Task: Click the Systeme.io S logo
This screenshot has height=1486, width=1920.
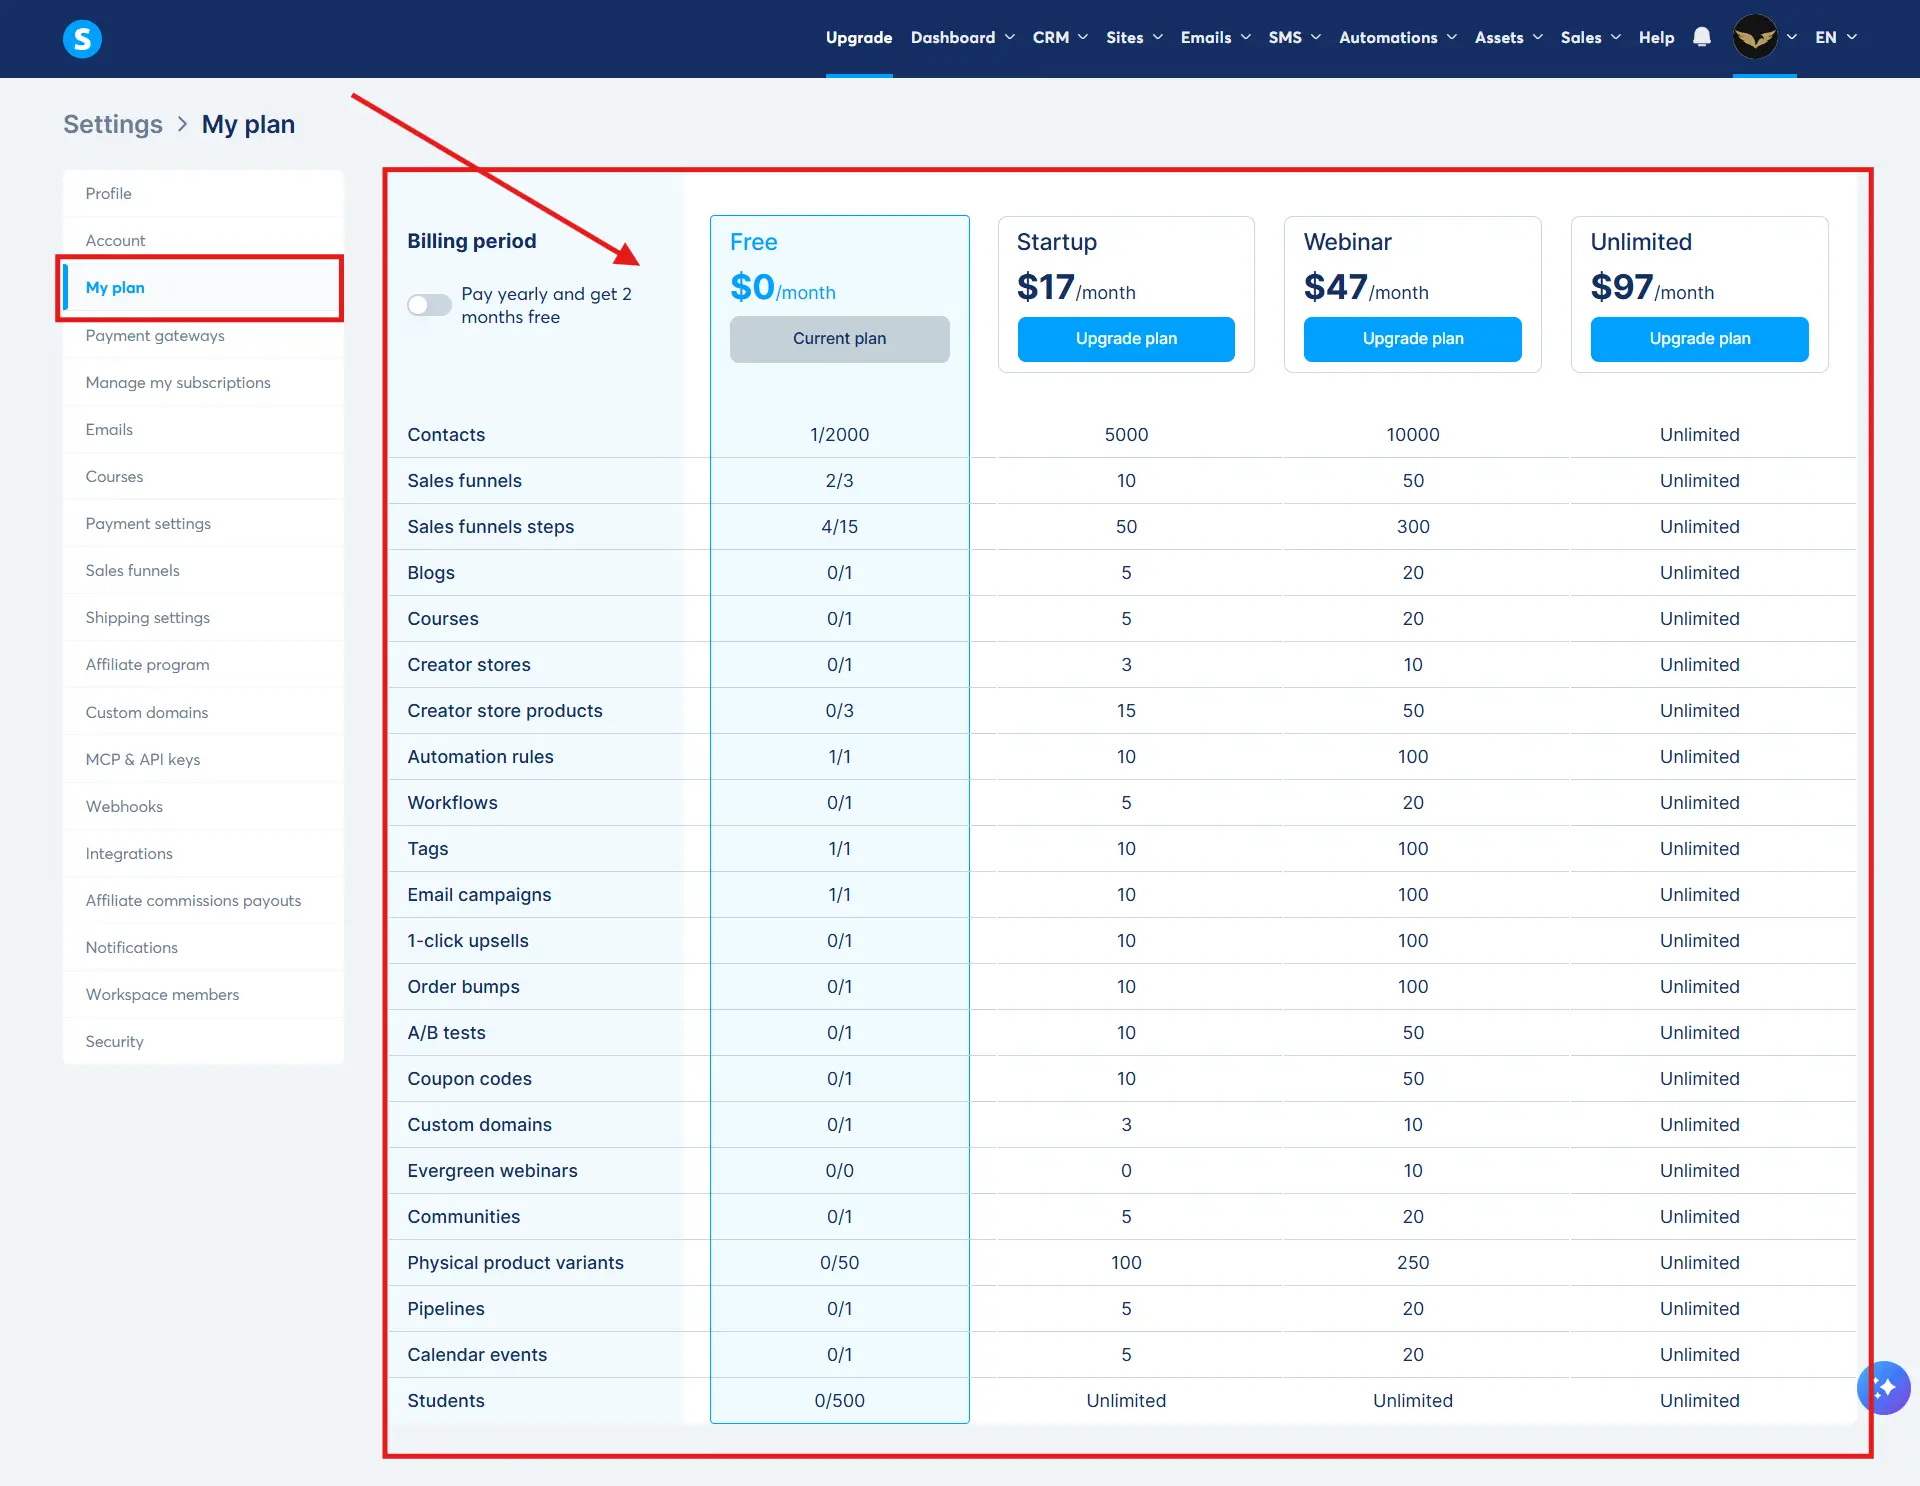Action: tap(82, 39)
